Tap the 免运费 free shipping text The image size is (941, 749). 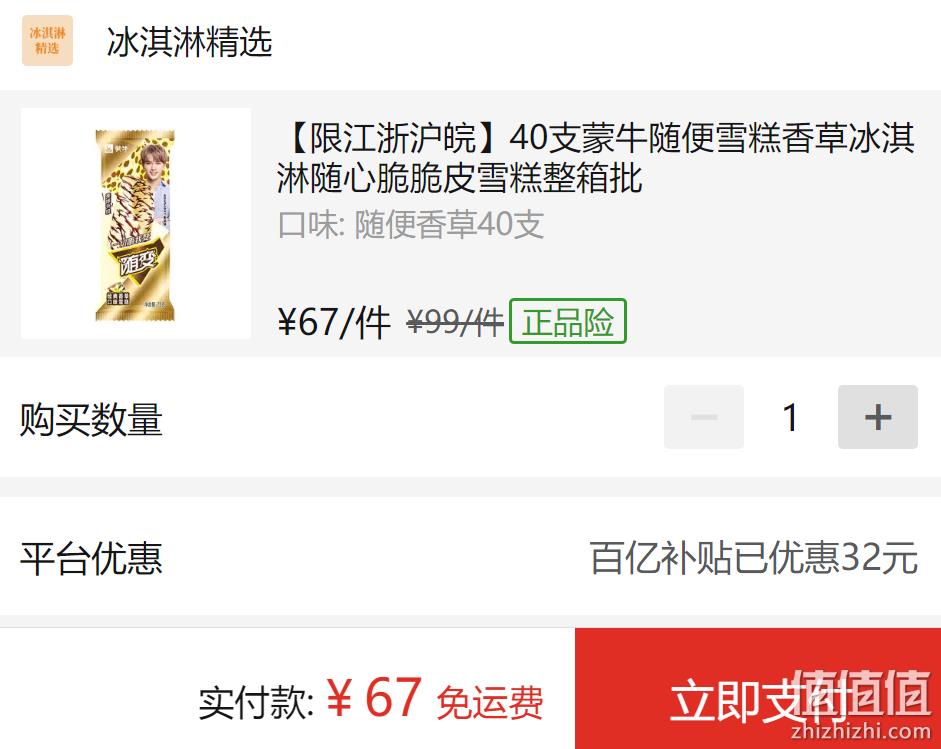(x=490, y=702)
